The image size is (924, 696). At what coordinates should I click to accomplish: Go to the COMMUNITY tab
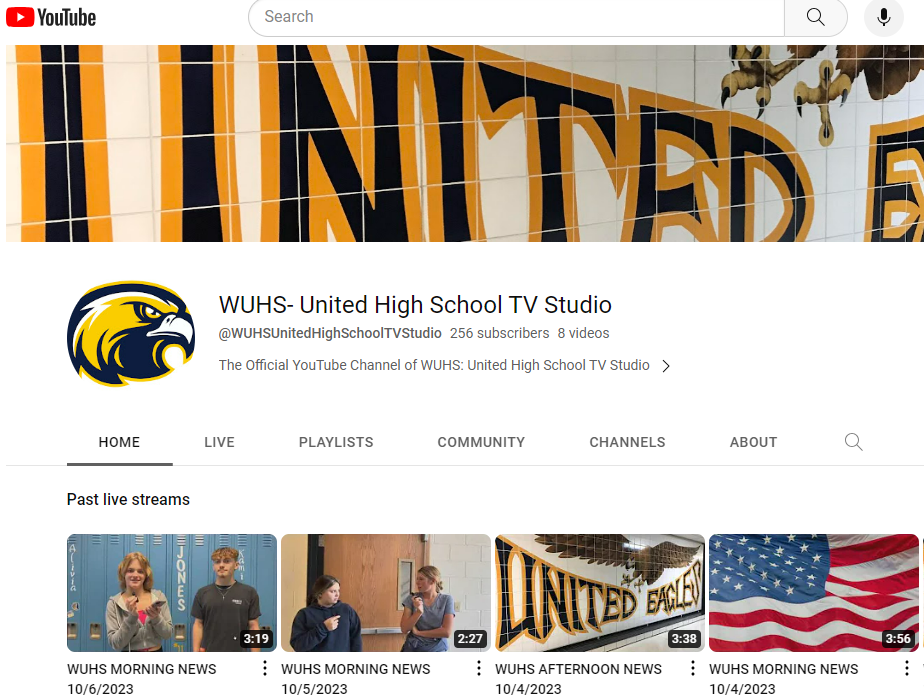(x=481, y=442)
